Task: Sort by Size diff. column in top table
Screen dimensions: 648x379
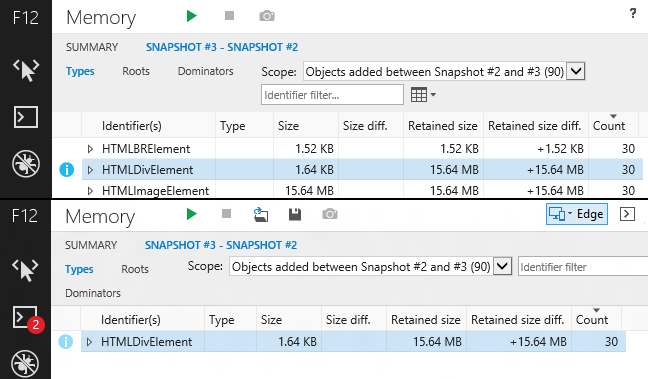Action: point(365,126)
